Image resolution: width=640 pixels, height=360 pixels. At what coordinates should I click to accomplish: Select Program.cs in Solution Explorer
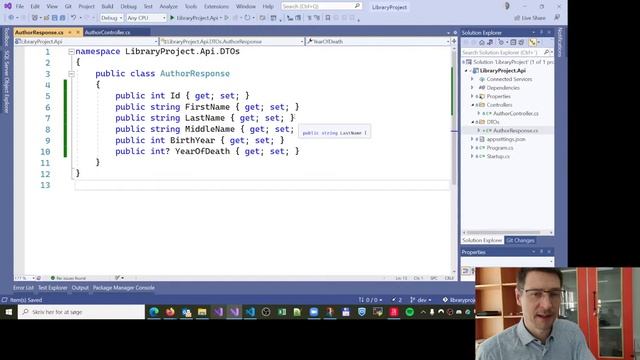point(500,148)
